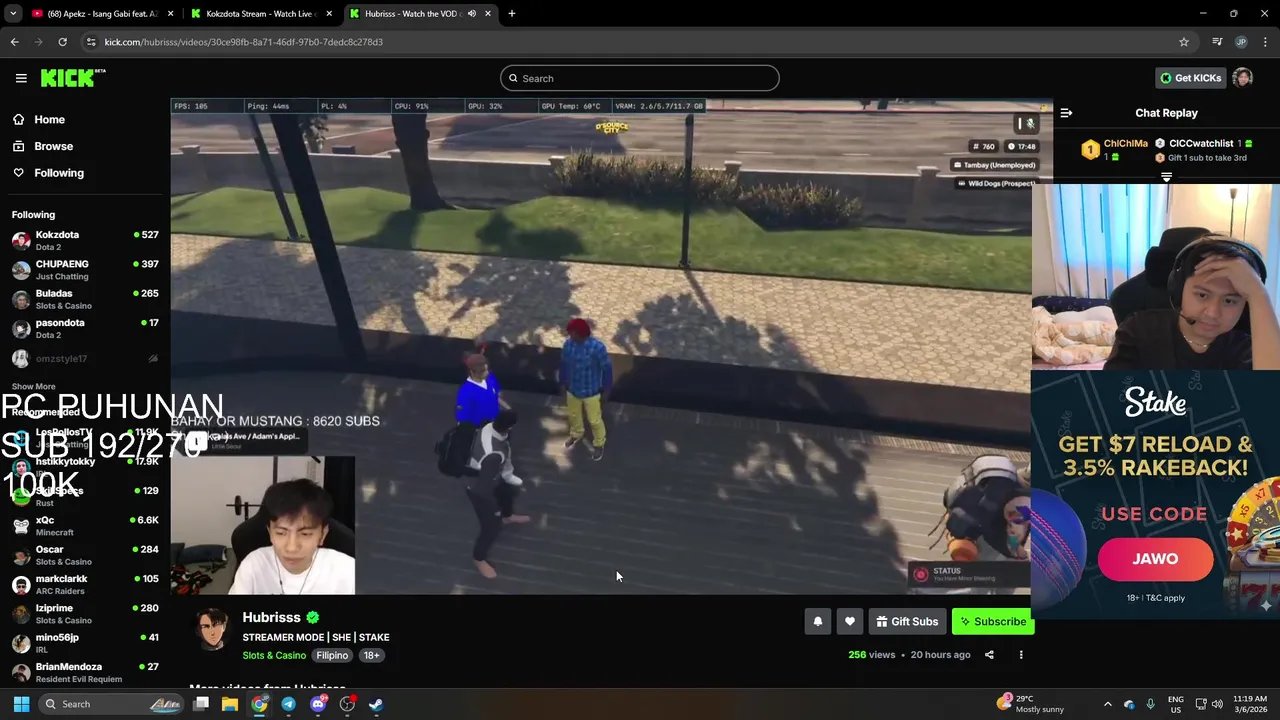Show hidden system tray icons
The image size is (1280, 720).
(1107, 704)
